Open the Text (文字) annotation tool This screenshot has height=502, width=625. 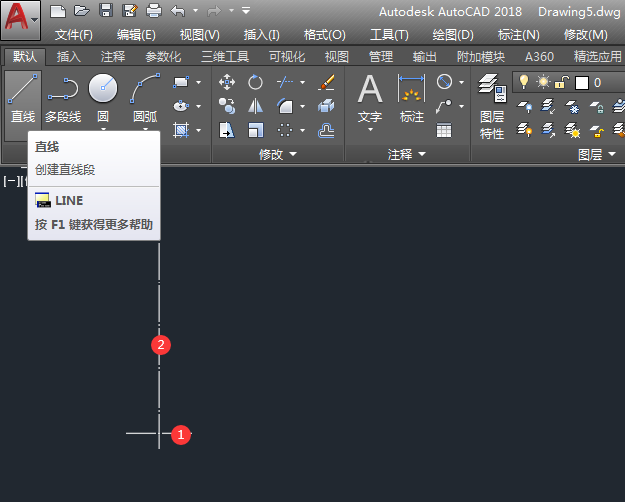[370, 98]
